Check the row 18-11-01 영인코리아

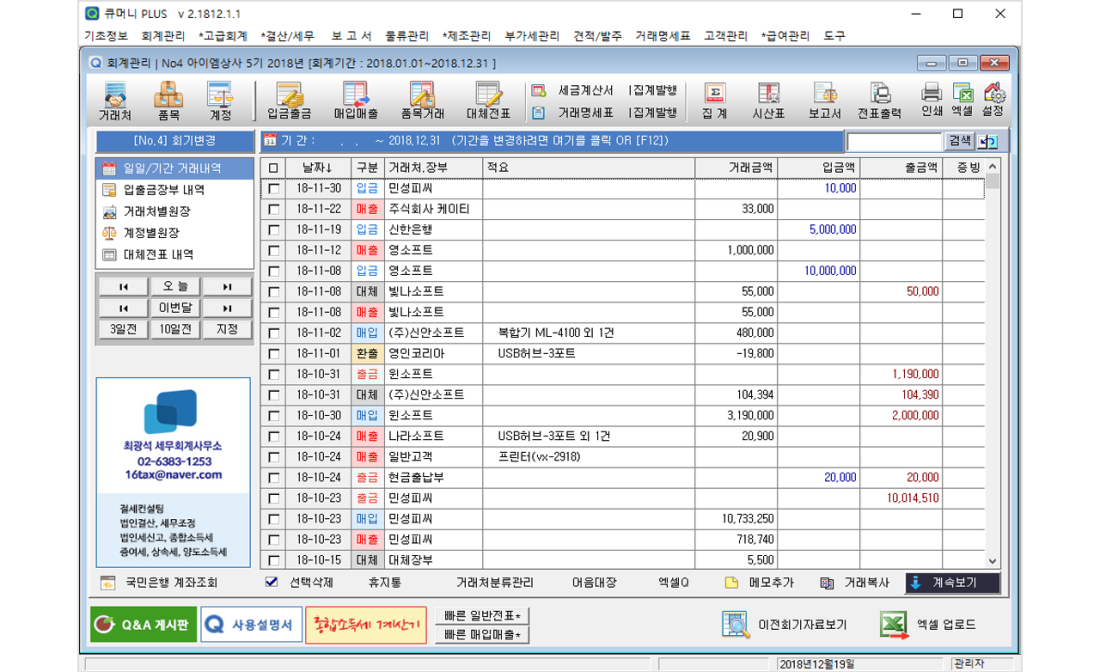(274, 354)
